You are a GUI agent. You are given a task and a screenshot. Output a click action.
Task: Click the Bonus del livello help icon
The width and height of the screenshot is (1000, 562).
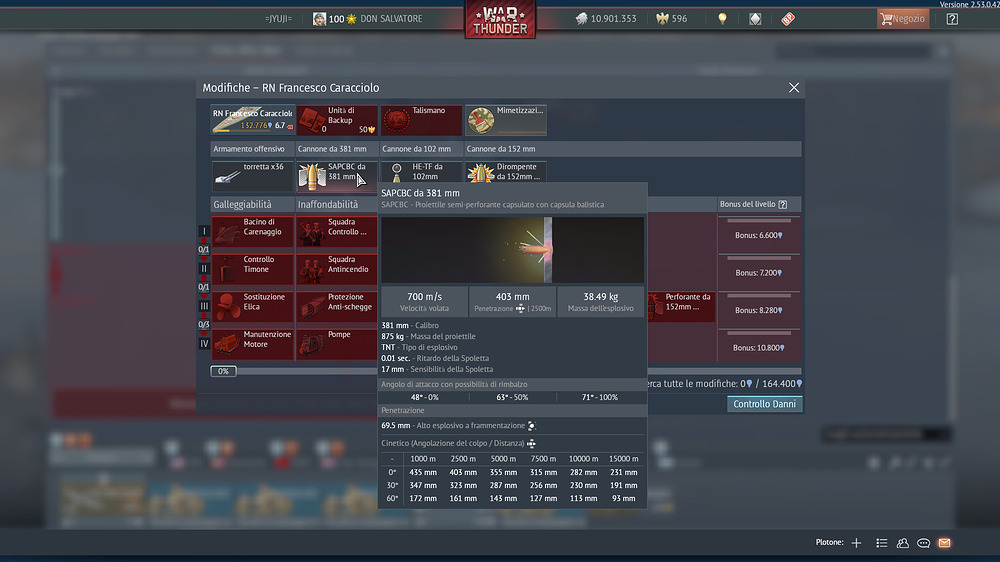pos(782,204)
